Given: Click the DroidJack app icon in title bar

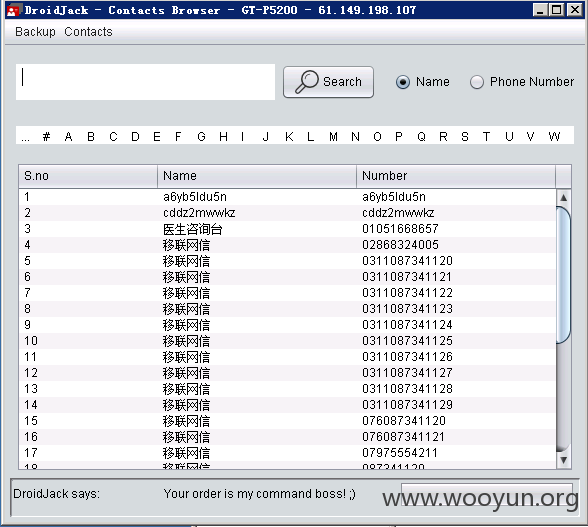Looking at the screenshot, I should click(x=13, y=10).
